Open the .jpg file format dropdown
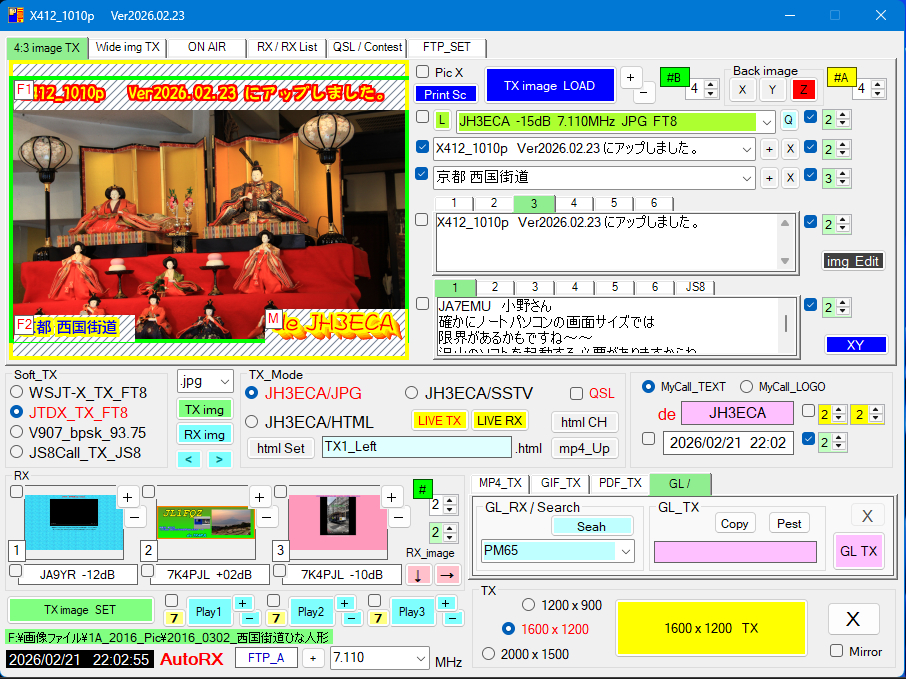This screenshot has height=679, width=906. 204,382
